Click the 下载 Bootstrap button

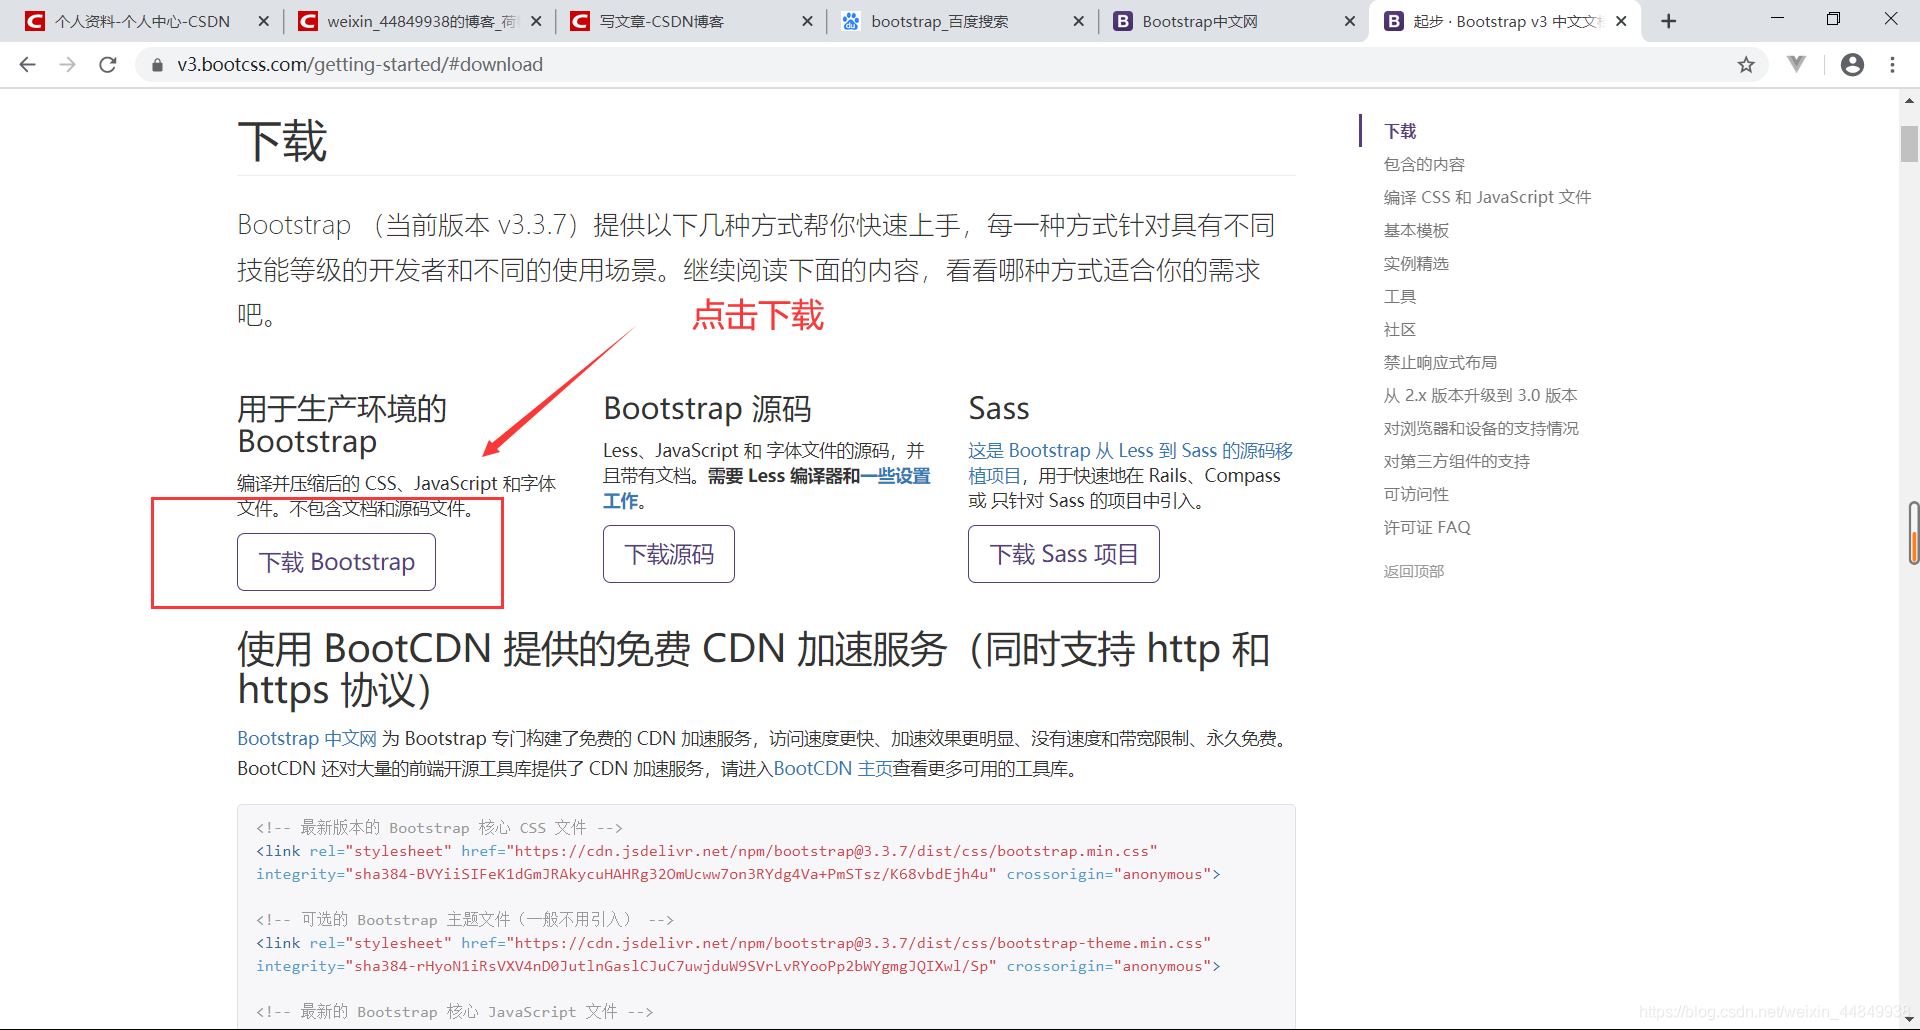click(x=336, y=562)
